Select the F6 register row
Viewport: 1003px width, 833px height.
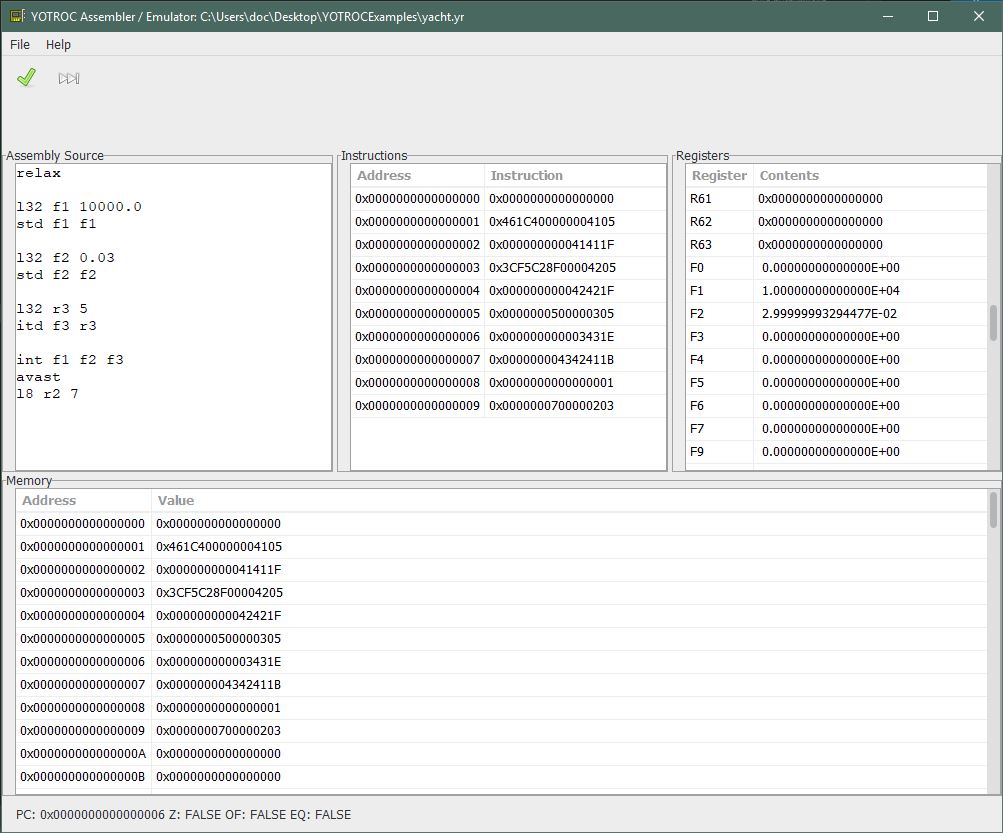point(836,406)
